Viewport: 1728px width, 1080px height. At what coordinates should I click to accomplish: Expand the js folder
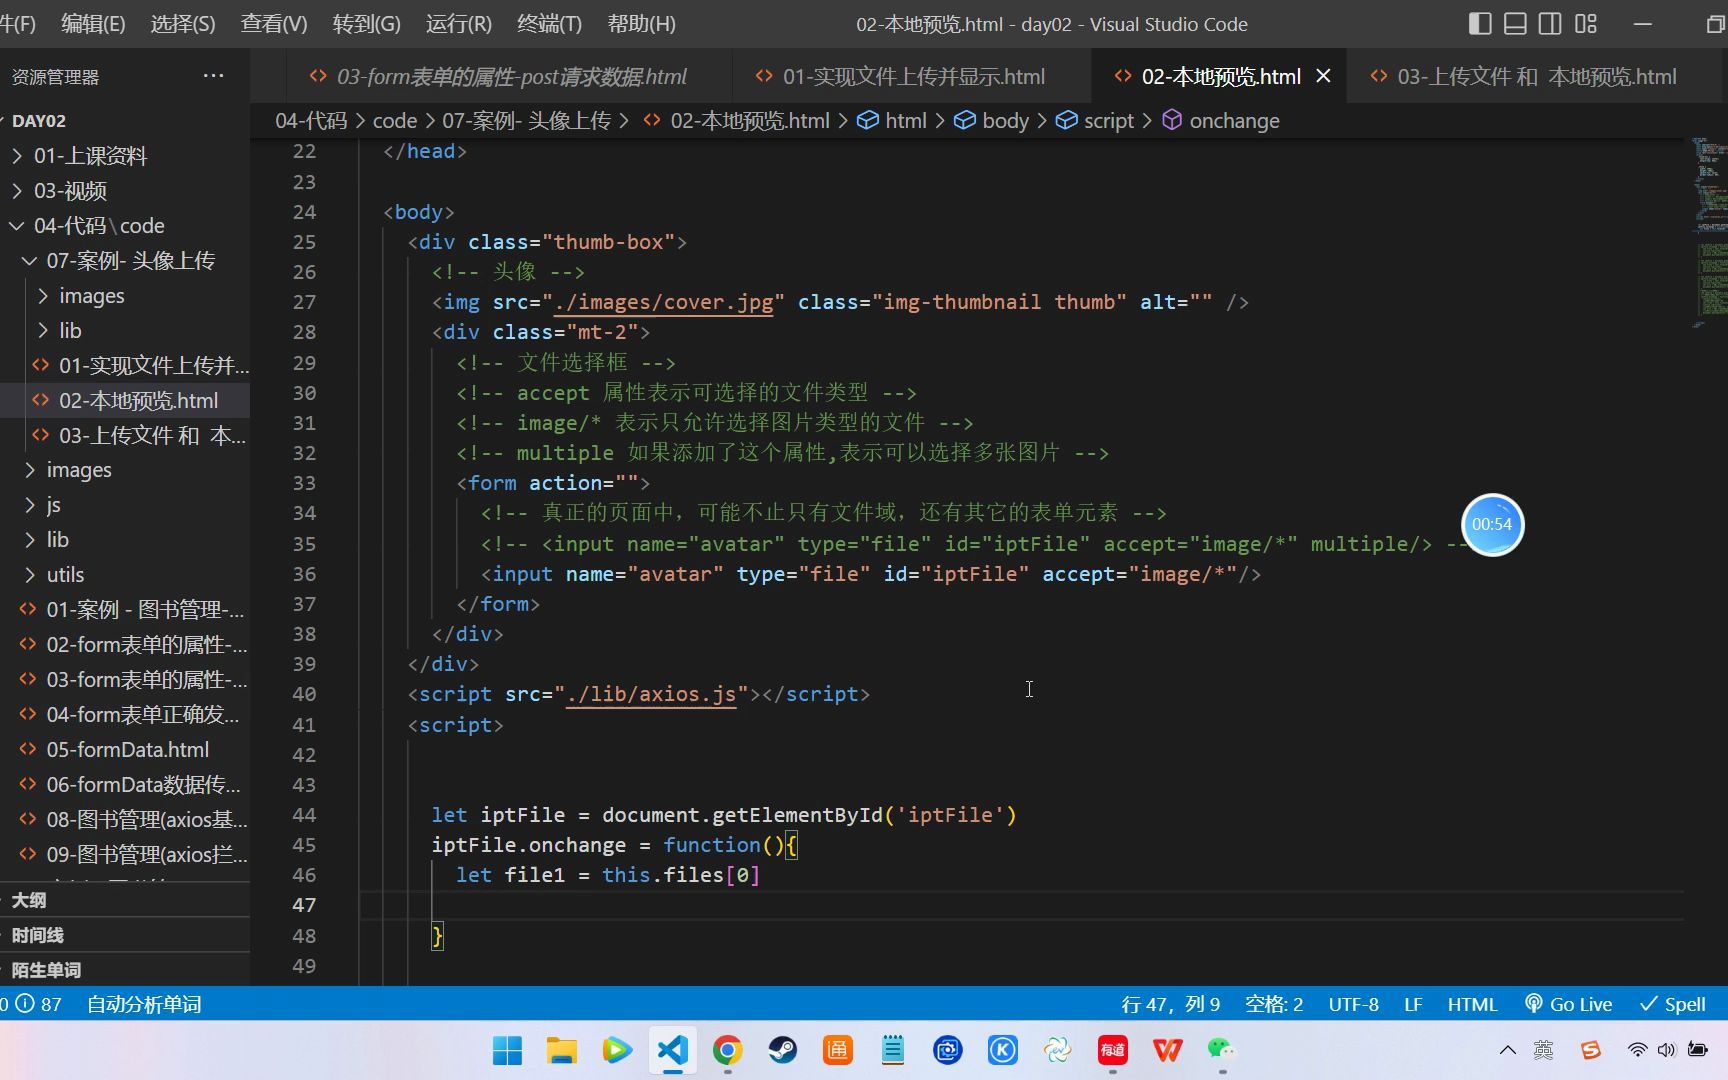click(x=125, y=505)
